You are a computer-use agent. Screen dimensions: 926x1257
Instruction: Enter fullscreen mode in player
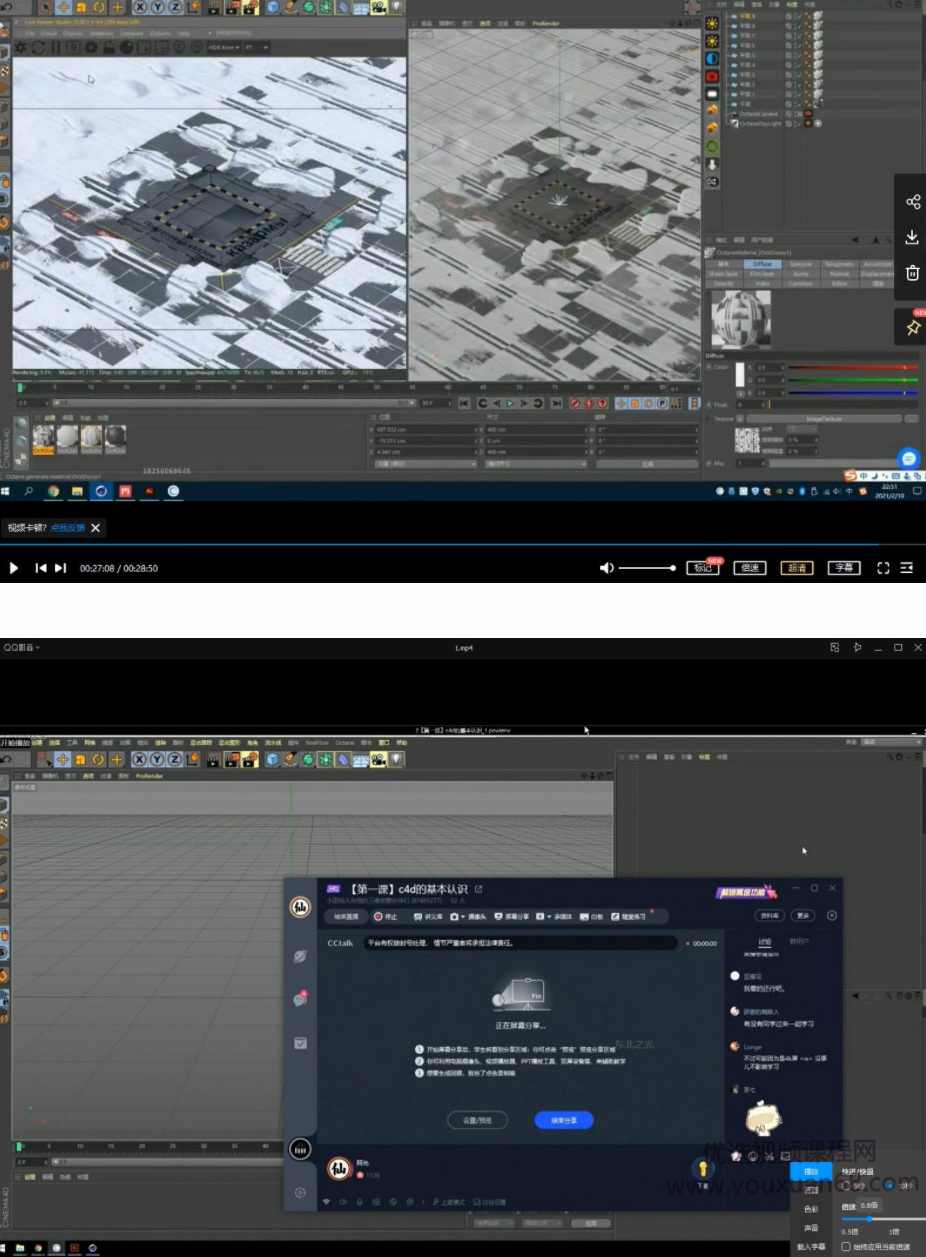tap(883, 568)
